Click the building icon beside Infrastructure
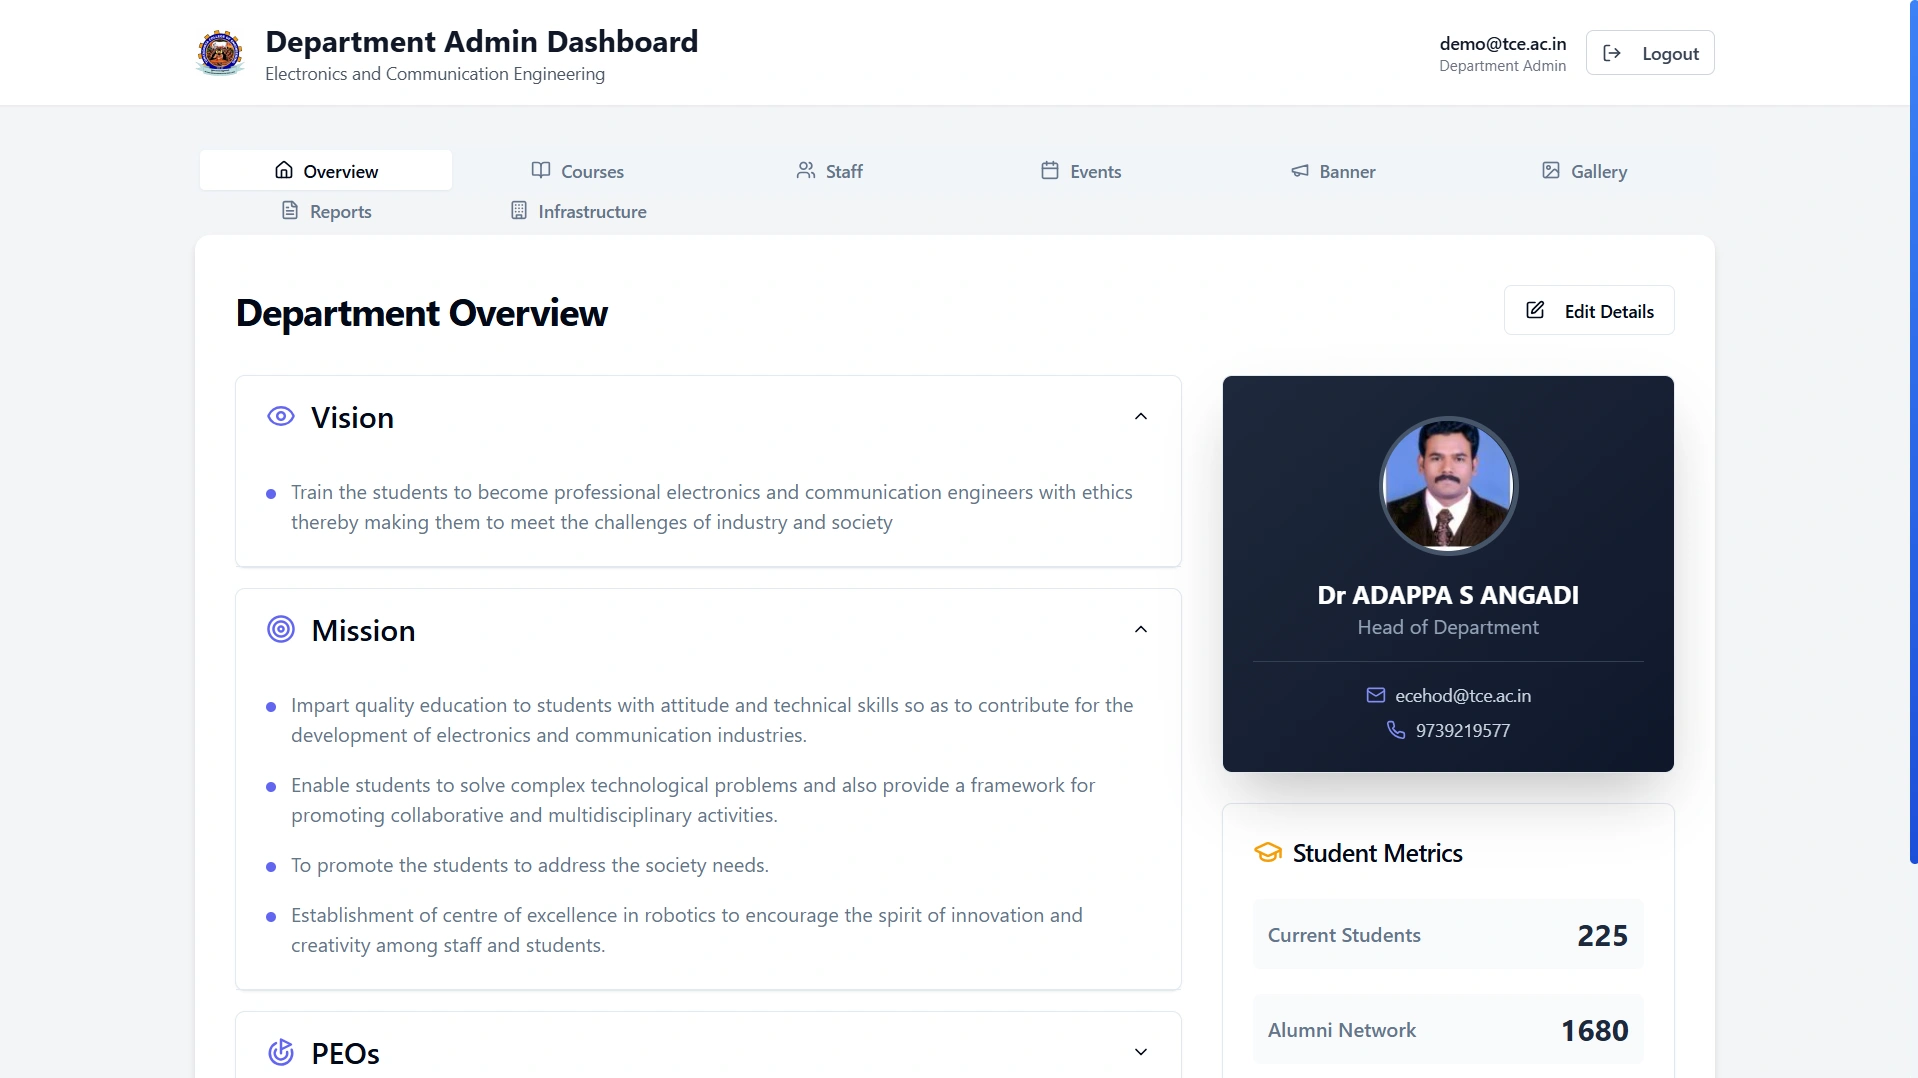Image resolution: width=1918 pixels, height=1078 pixels. (519, 210)
